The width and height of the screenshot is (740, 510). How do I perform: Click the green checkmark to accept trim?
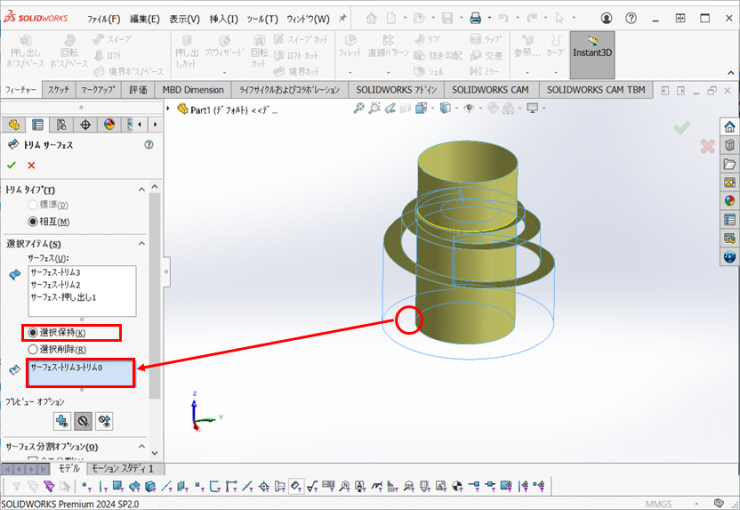(11, 165)
